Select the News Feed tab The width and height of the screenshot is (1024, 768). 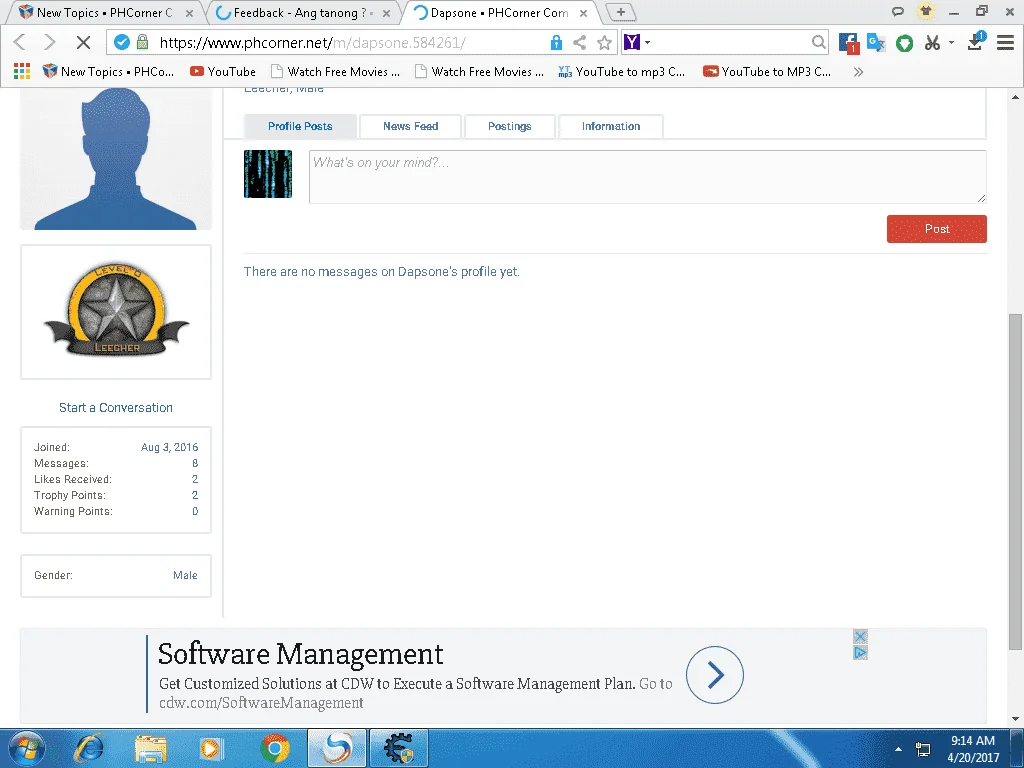(x=411, y=126)
